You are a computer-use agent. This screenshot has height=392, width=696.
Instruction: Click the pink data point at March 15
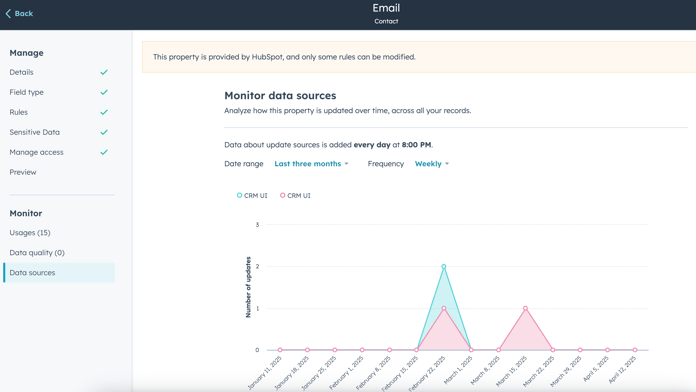coord(526,308)
